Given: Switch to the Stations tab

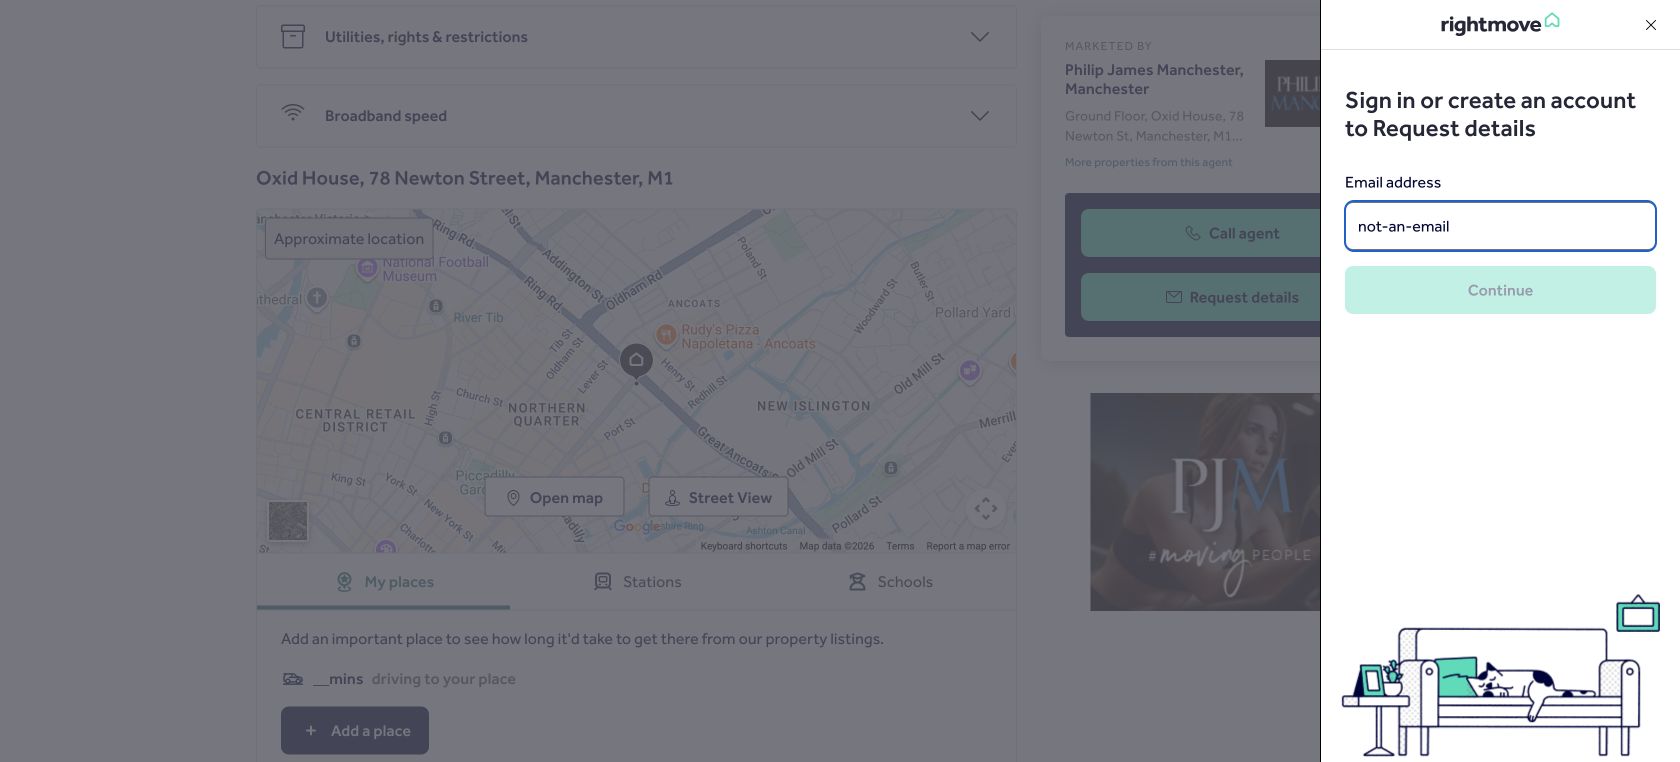Looking at the screenshot, I should tap(637, 582).
